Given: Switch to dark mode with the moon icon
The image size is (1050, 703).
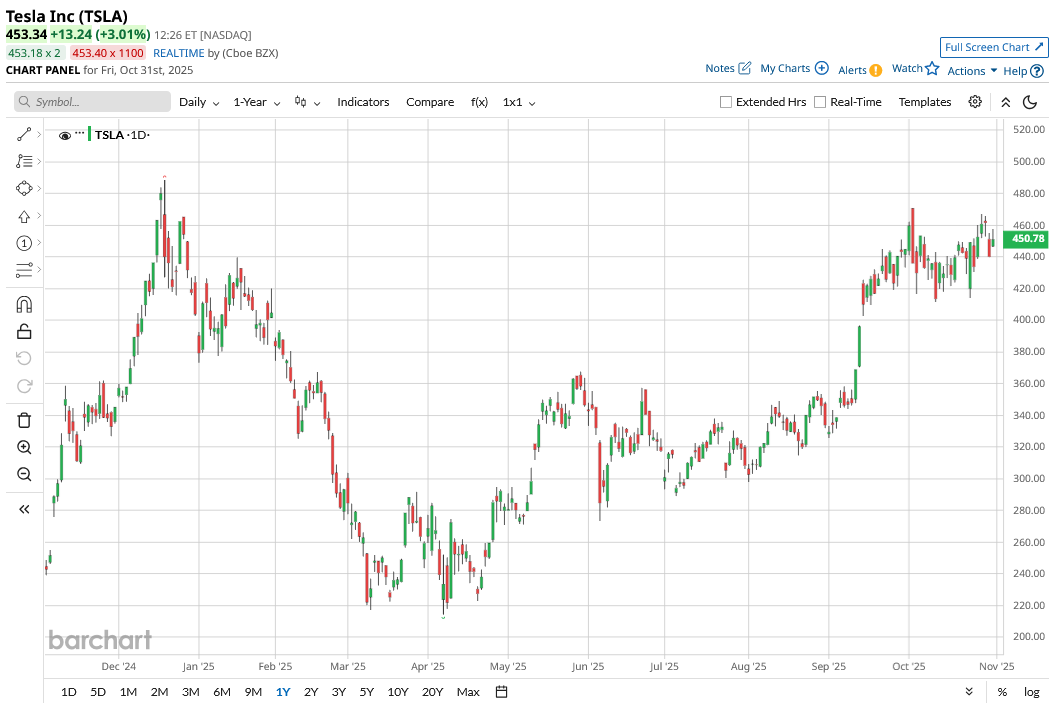Looking at the screenshot, I should 1029,102.
